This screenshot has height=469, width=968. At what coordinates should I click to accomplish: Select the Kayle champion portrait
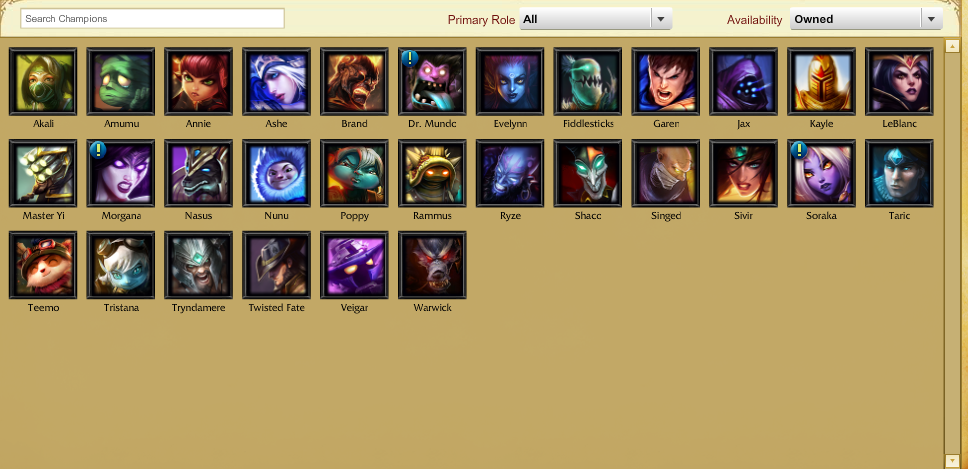coord(821,81)
